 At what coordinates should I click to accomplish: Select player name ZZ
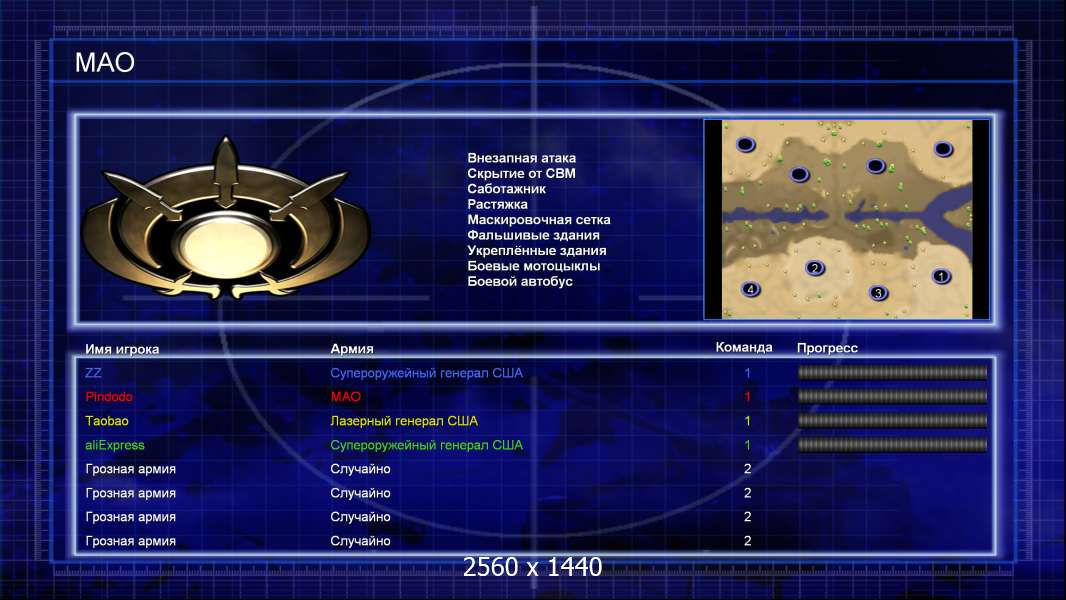pos(93,372)
